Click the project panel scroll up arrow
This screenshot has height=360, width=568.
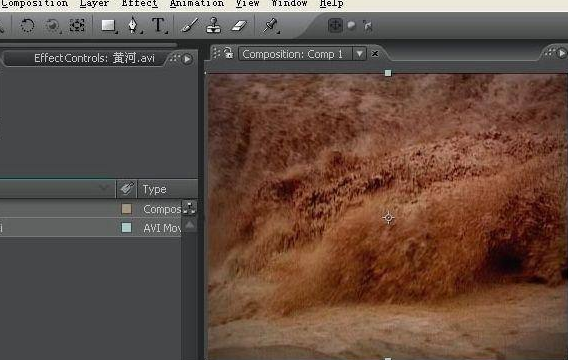coord(190,225)
